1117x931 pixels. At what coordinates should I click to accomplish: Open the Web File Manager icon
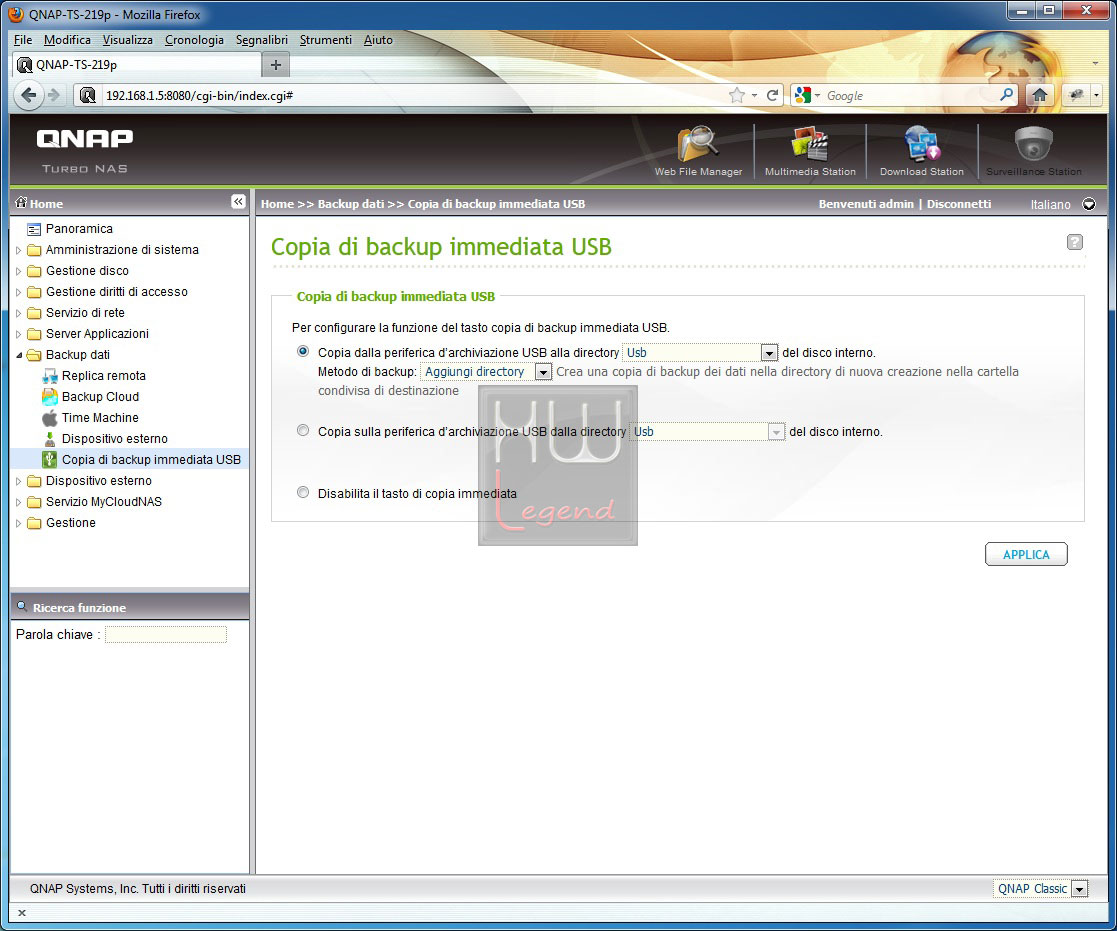698,150
